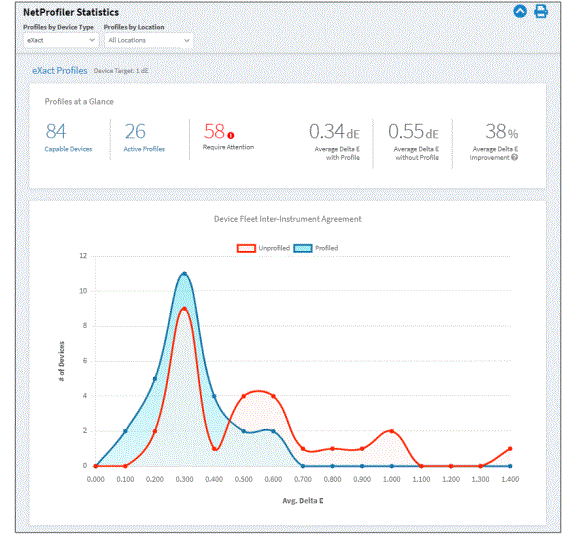Click the 0.55 dE without Profile value

pos(413,132)
